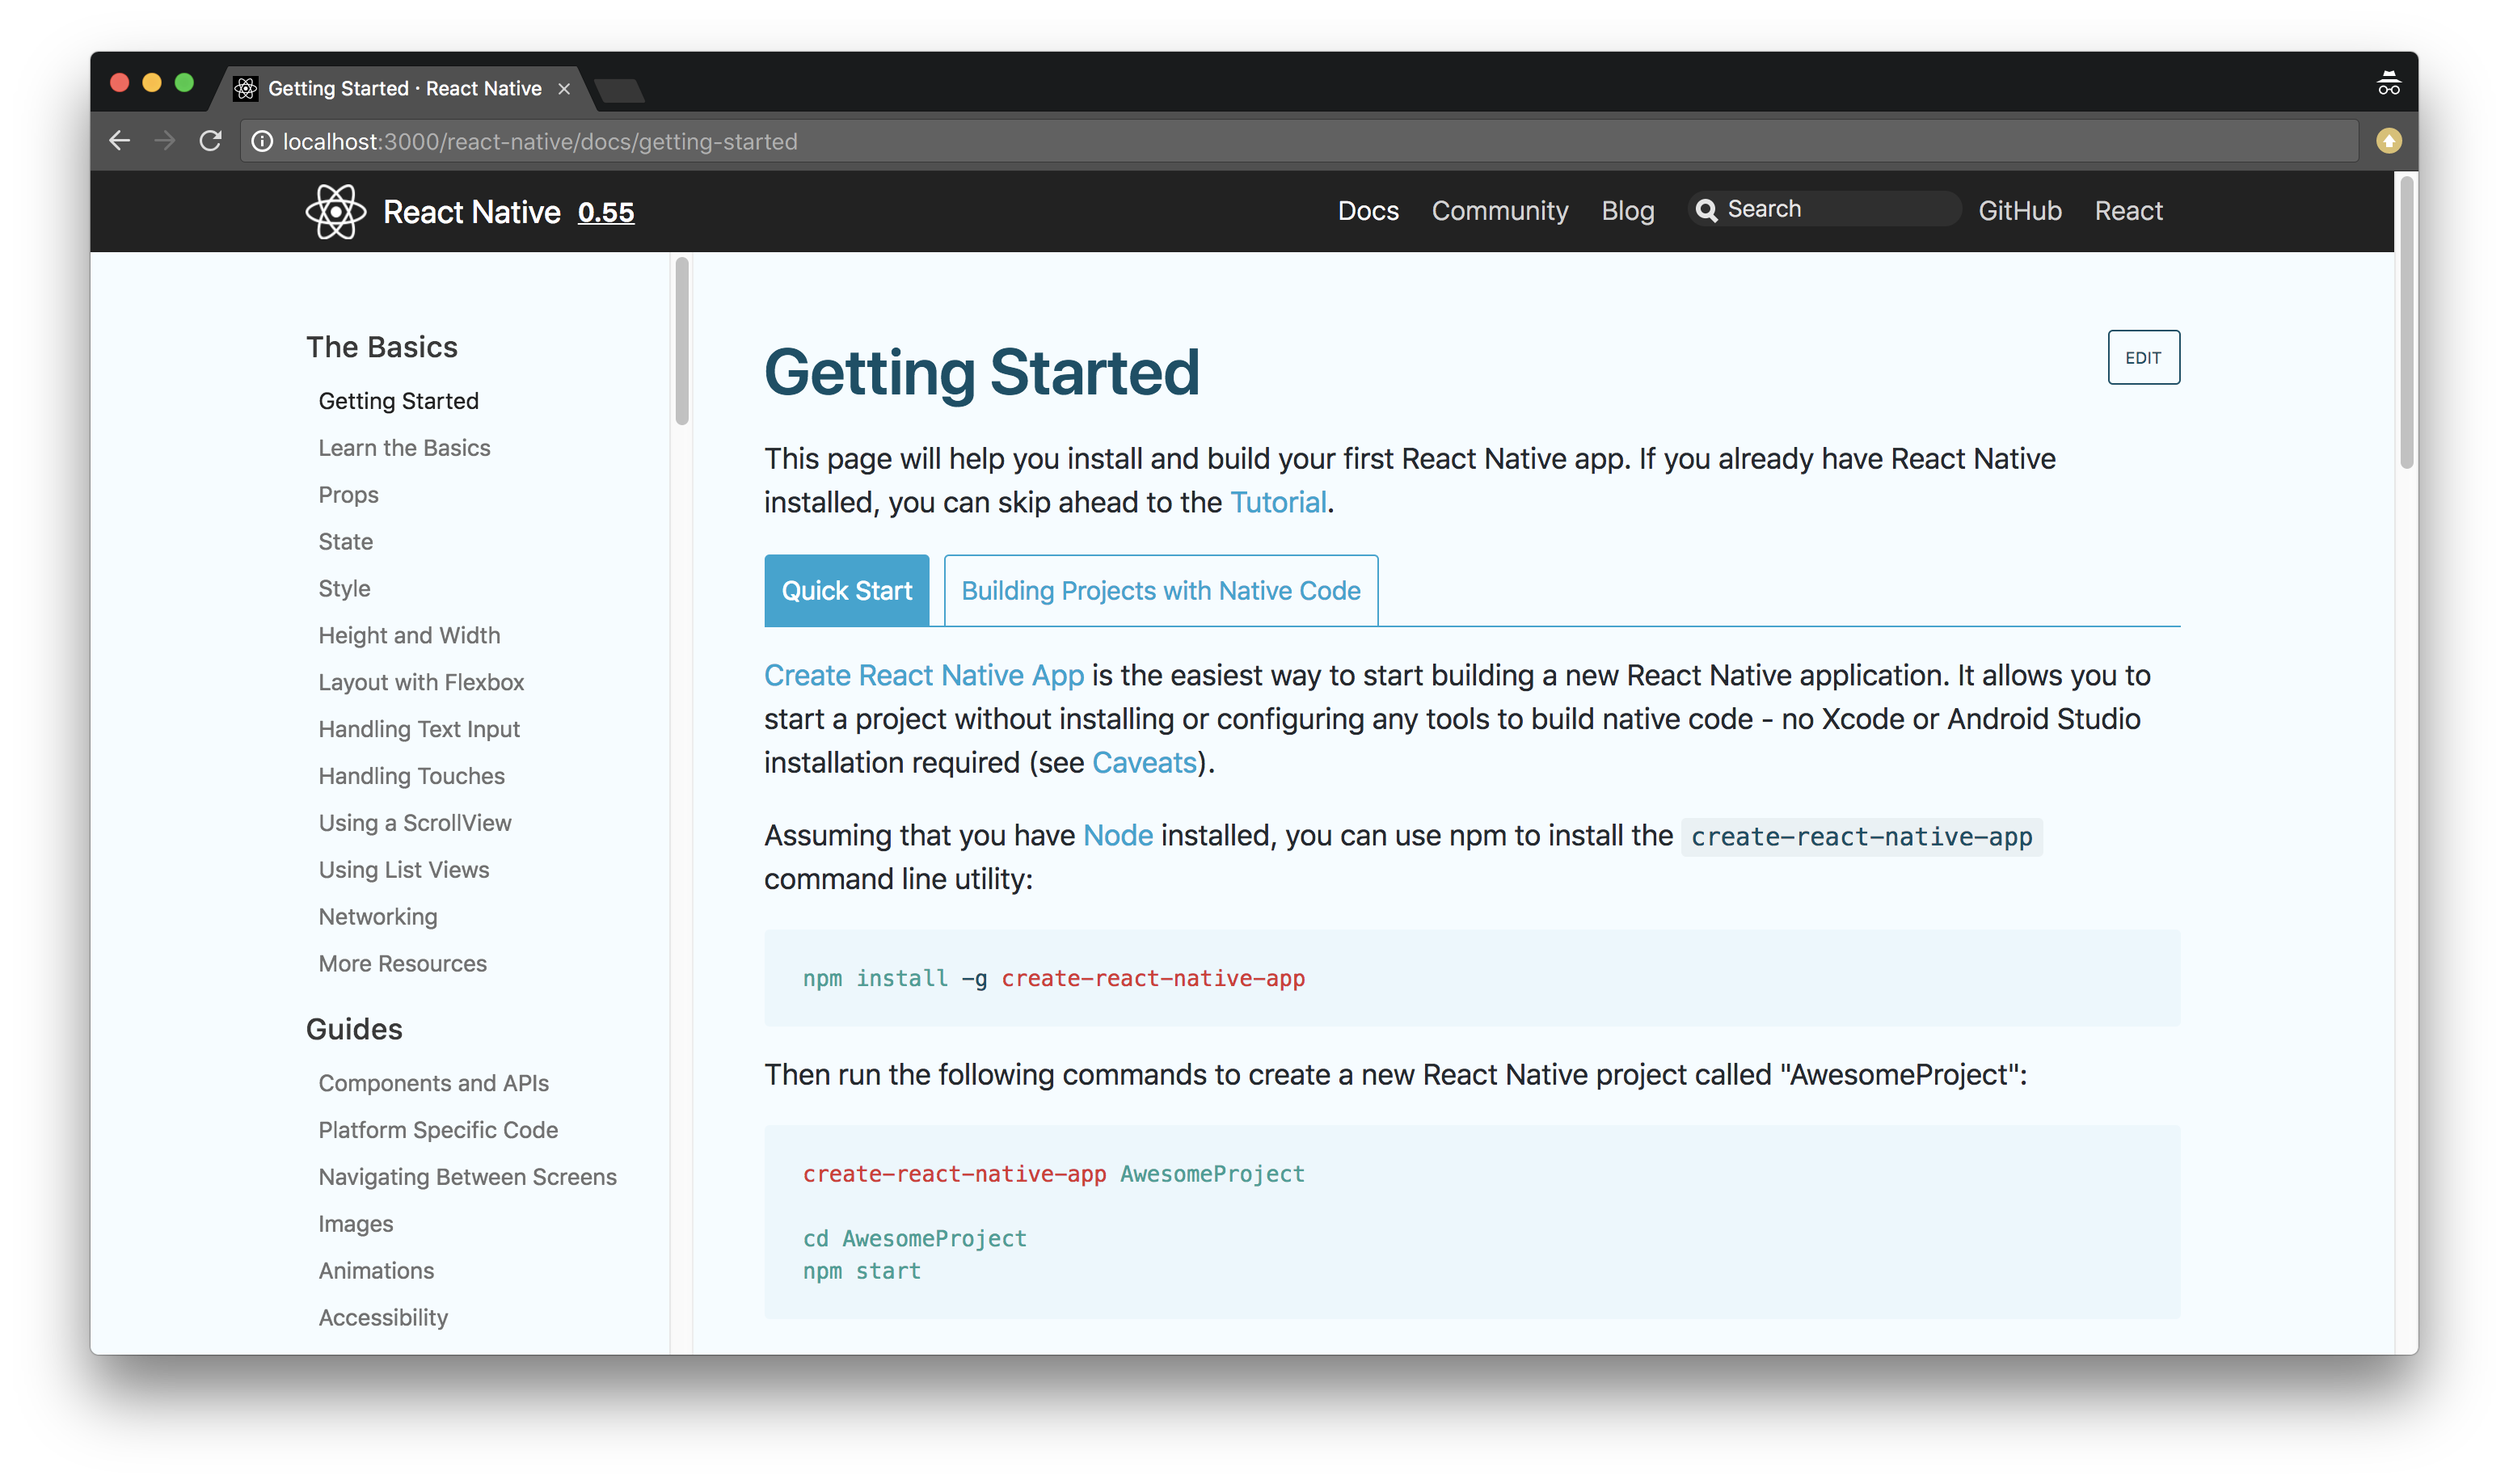The width and height of the screenshot is (2509, 1484).
Task: Close the Getting Started browser tab
Action: (x=564, y=89)
